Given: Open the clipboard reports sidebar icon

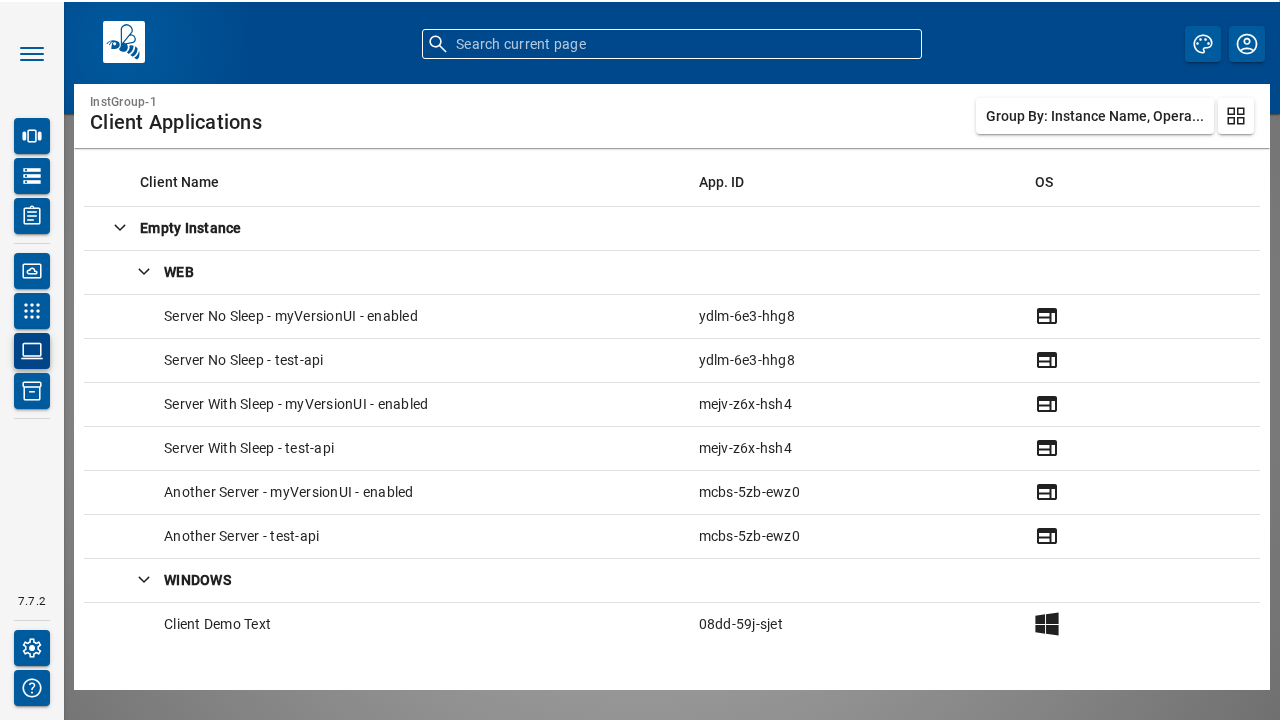Looking at the screenshot, I should coord(31,216).
